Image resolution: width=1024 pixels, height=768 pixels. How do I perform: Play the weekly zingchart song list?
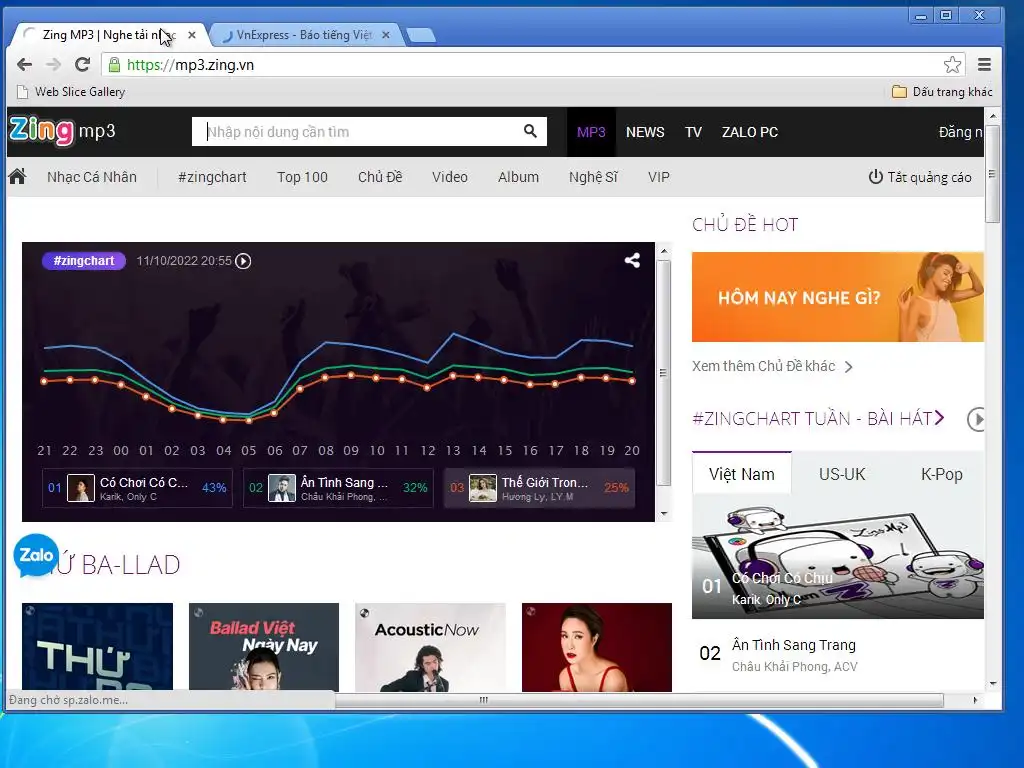976,419
